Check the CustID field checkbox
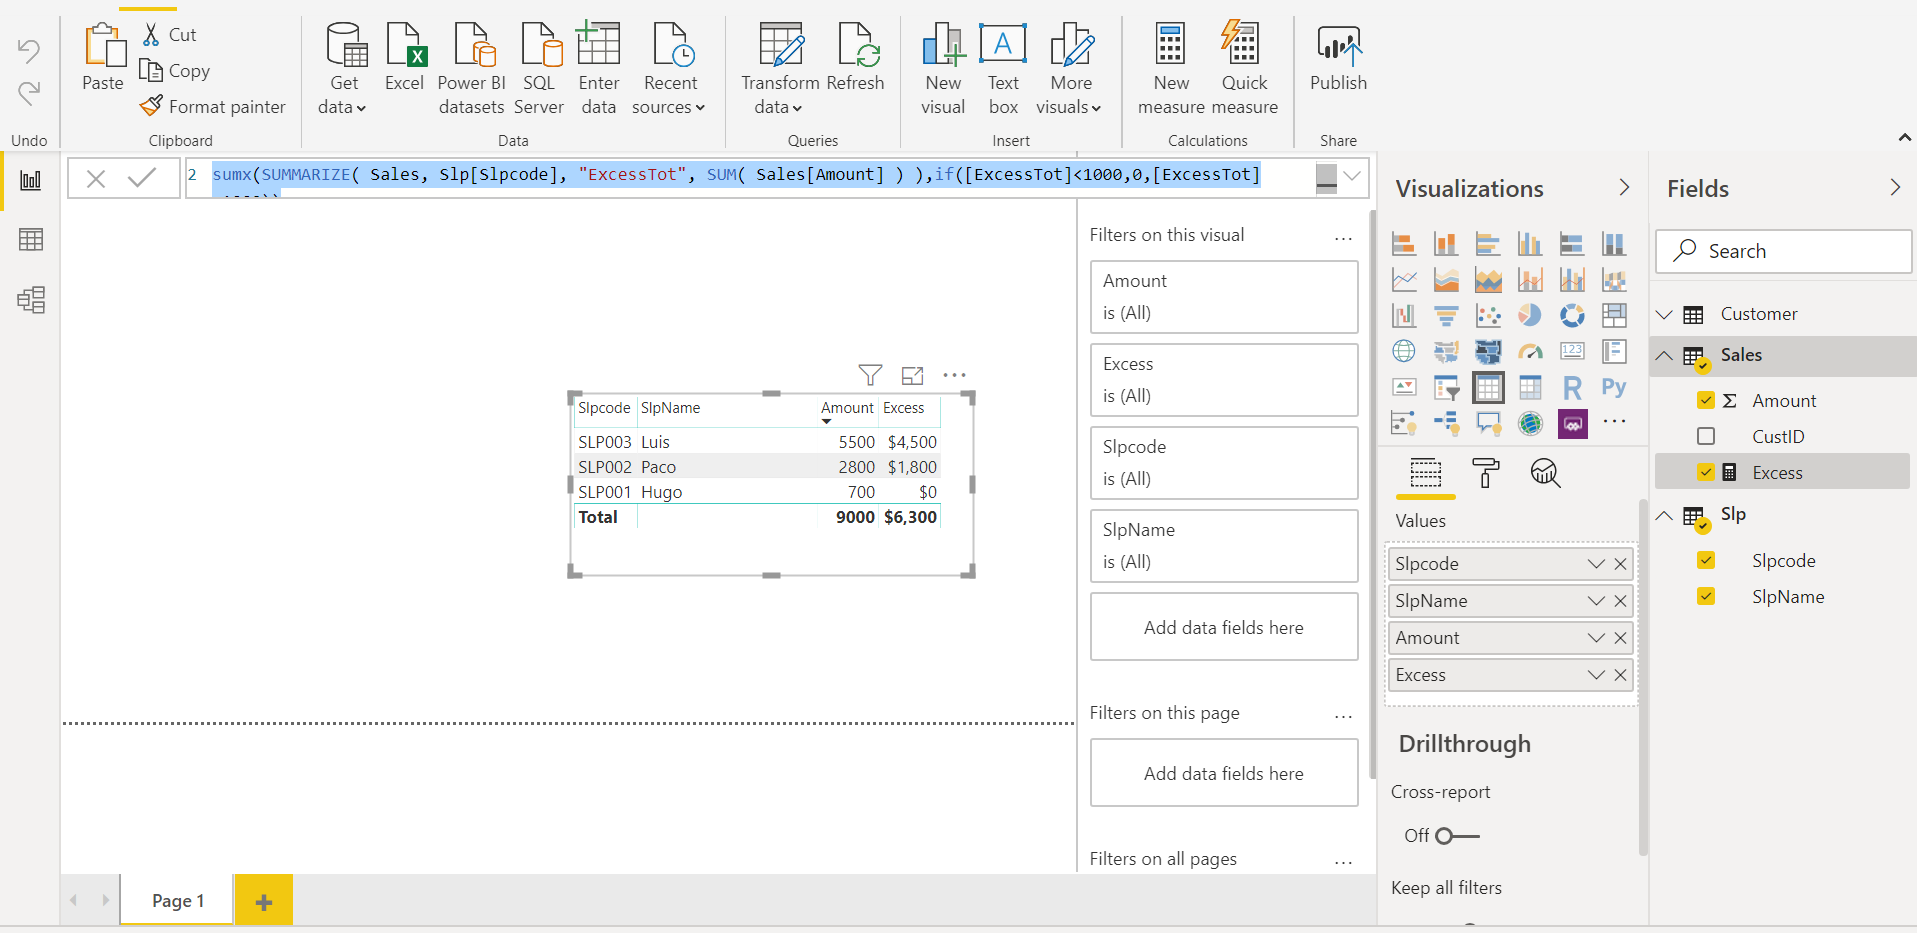Screen dimensions: 1917x933 1706,436
